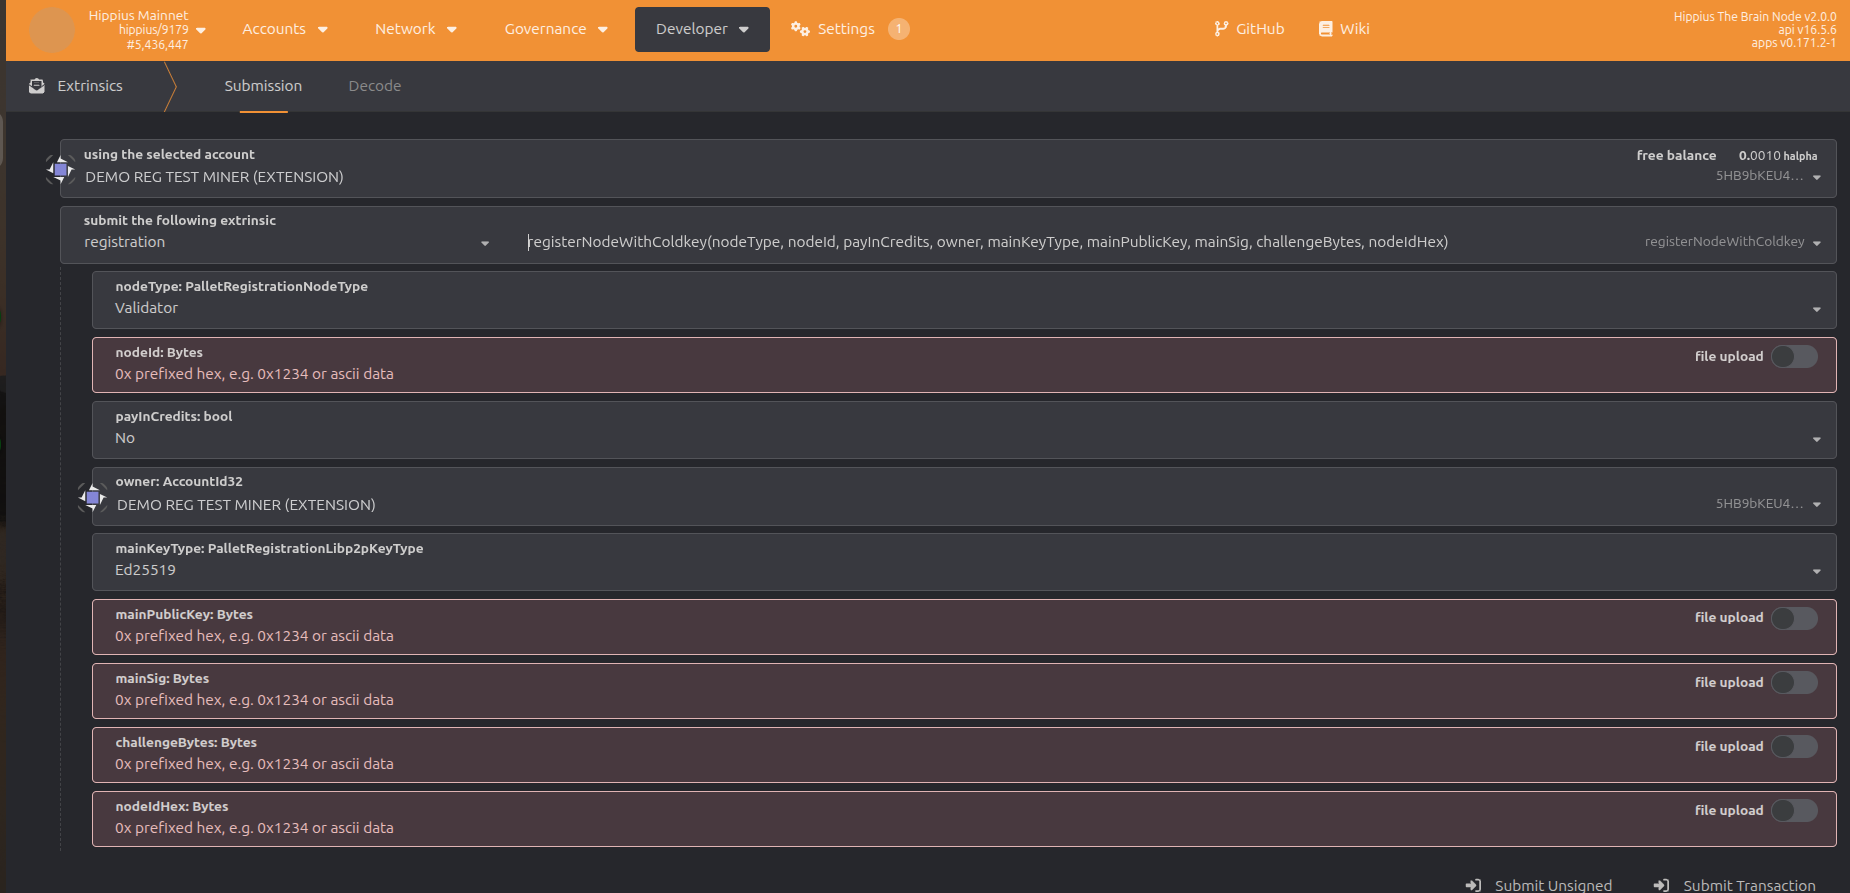Toggle file upload for nodeIdHex
The height and width of the screenshot is (893, 1850).
point(1794,810)
